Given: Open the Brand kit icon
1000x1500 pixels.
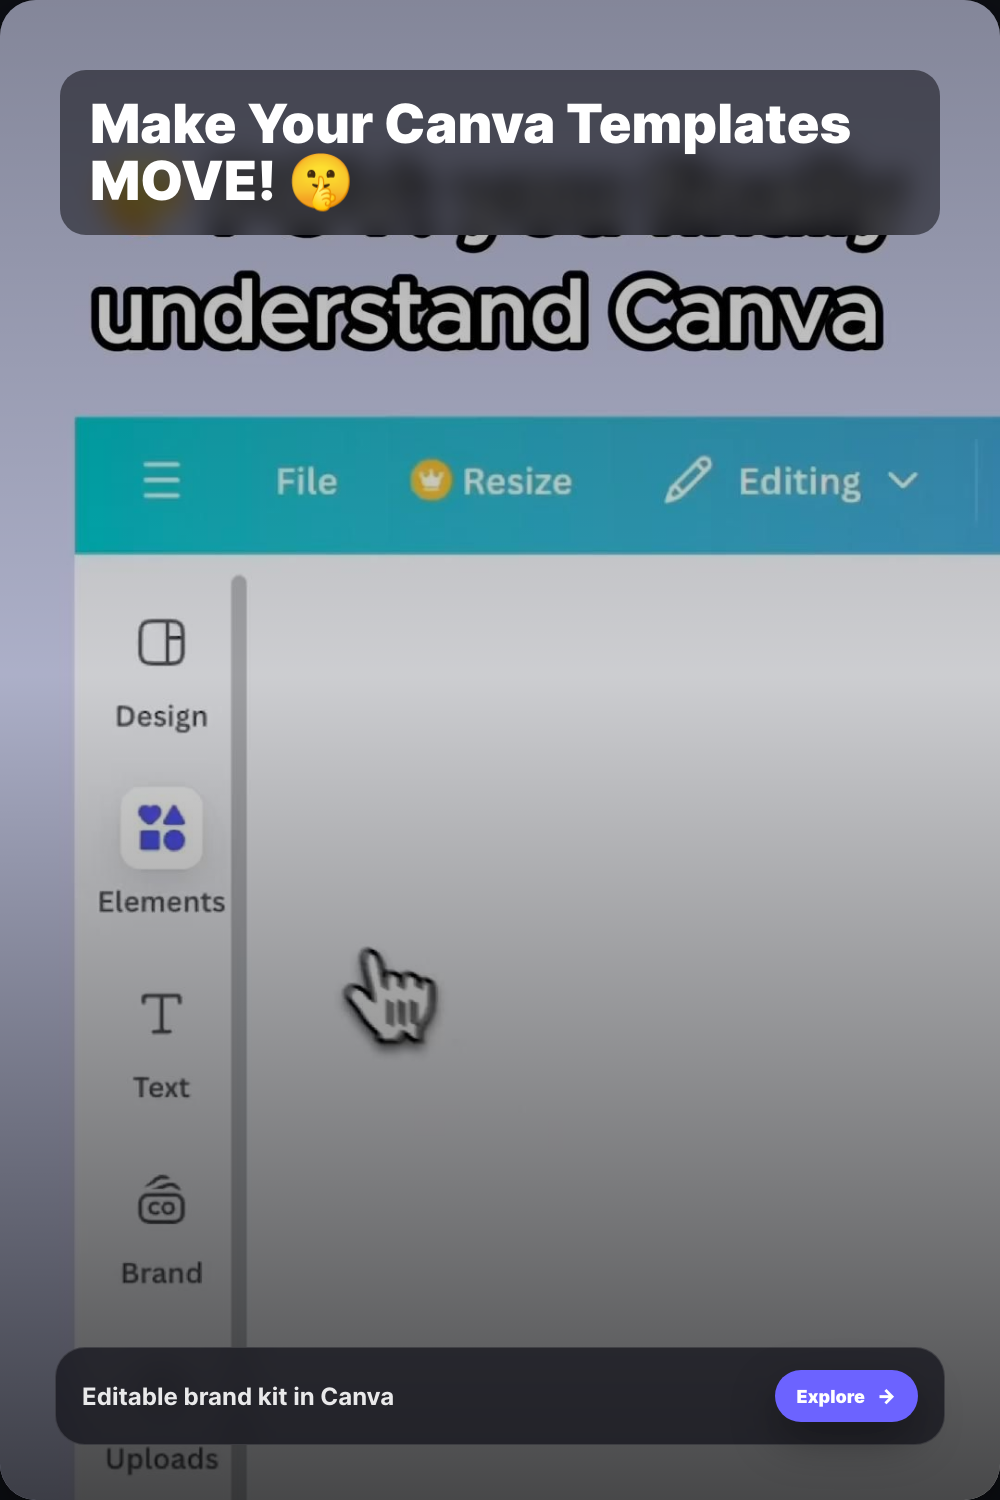Looking at the screenshot, I should [x=161, y=1200].
